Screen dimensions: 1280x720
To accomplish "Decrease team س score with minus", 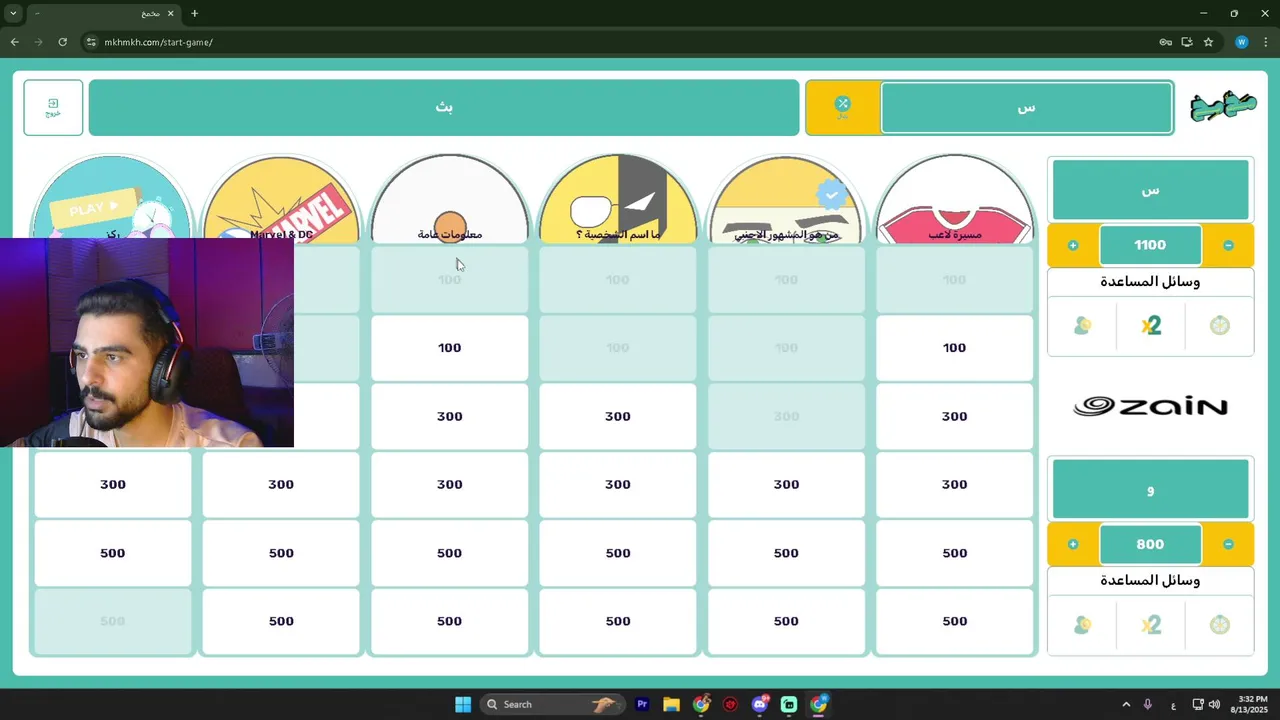I will pos(1228,245).
